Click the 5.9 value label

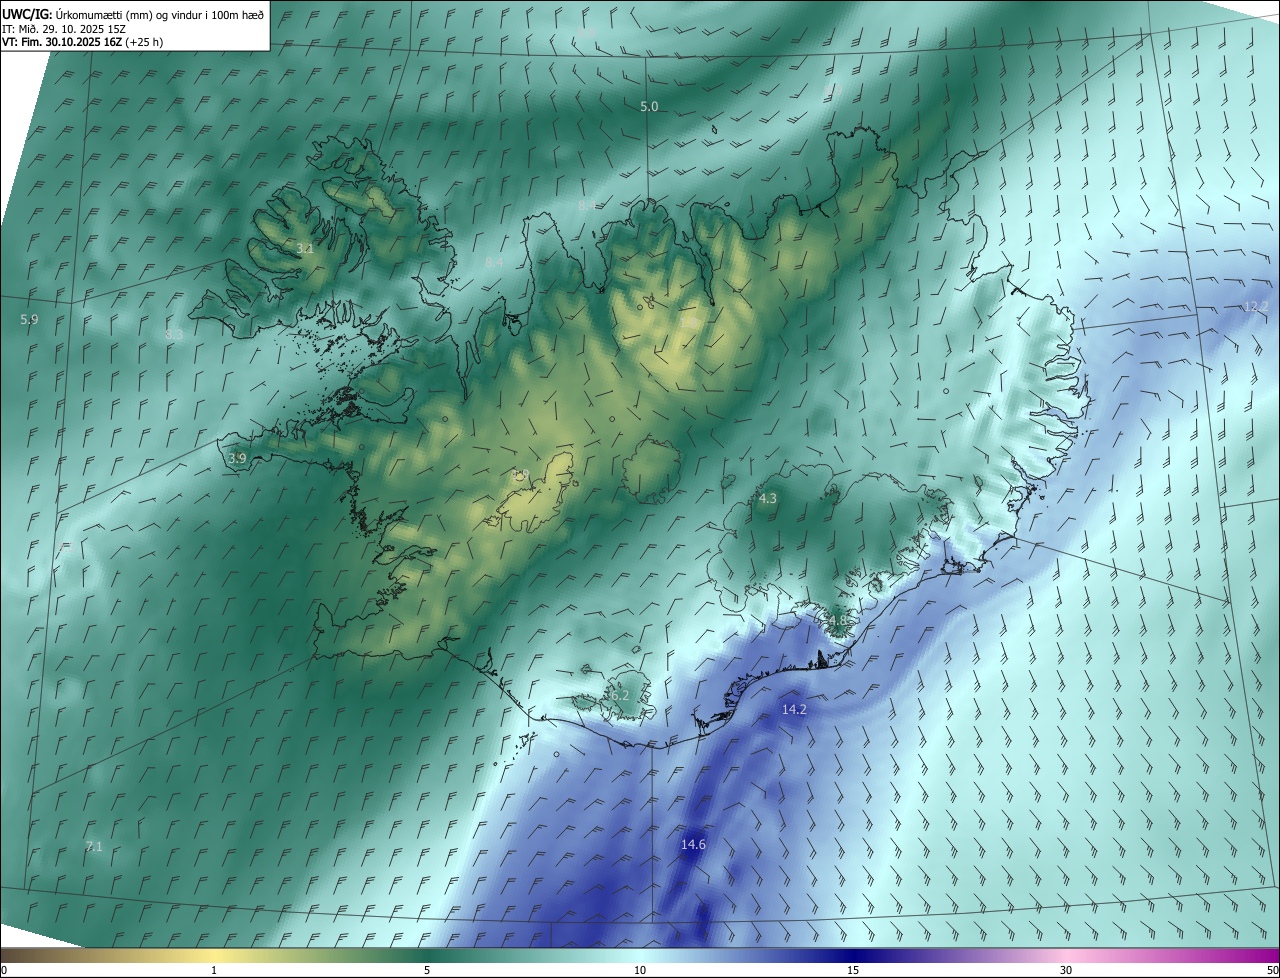tap(29, 319)
